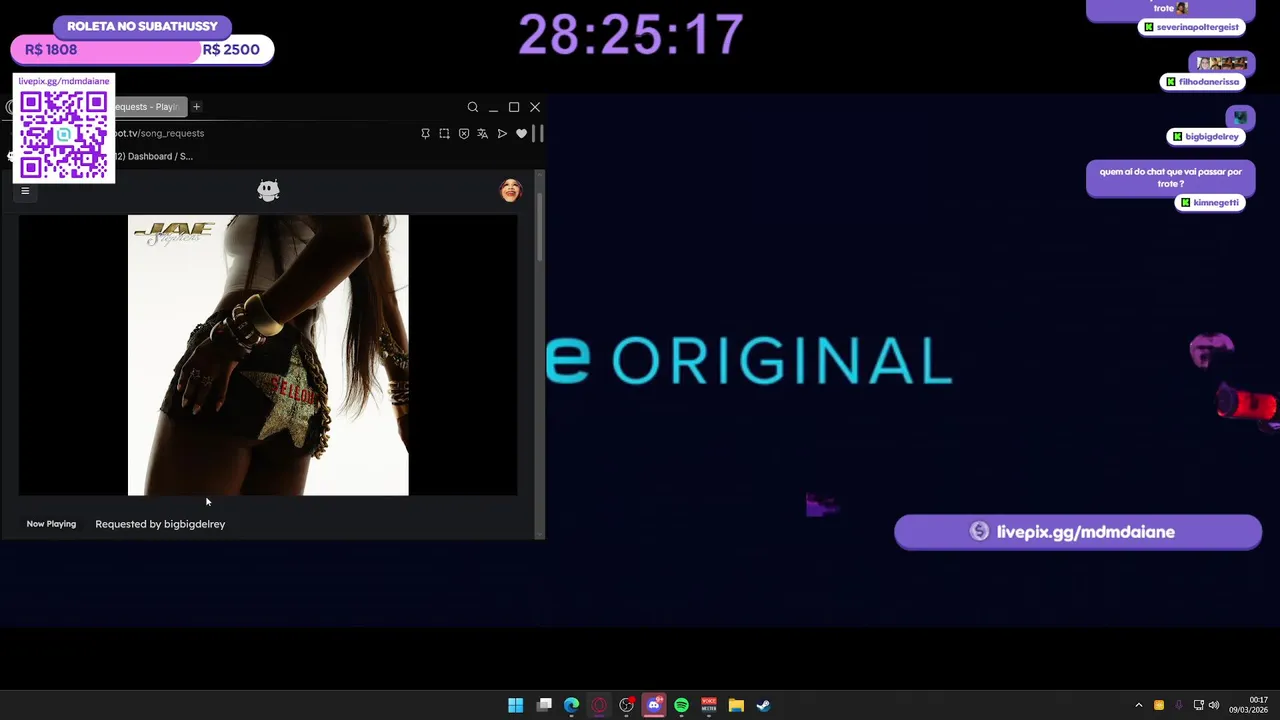Click the translate page icon

coord(482,133)
